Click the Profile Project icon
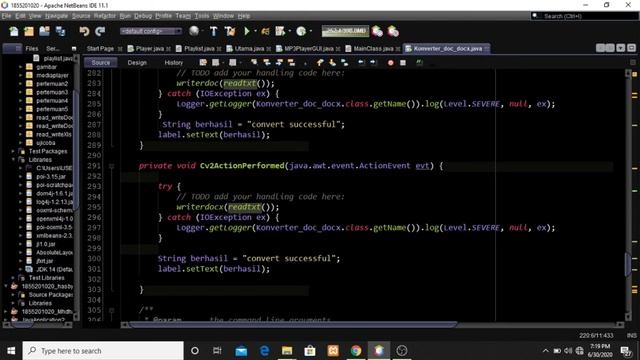 tap(301, 31)
